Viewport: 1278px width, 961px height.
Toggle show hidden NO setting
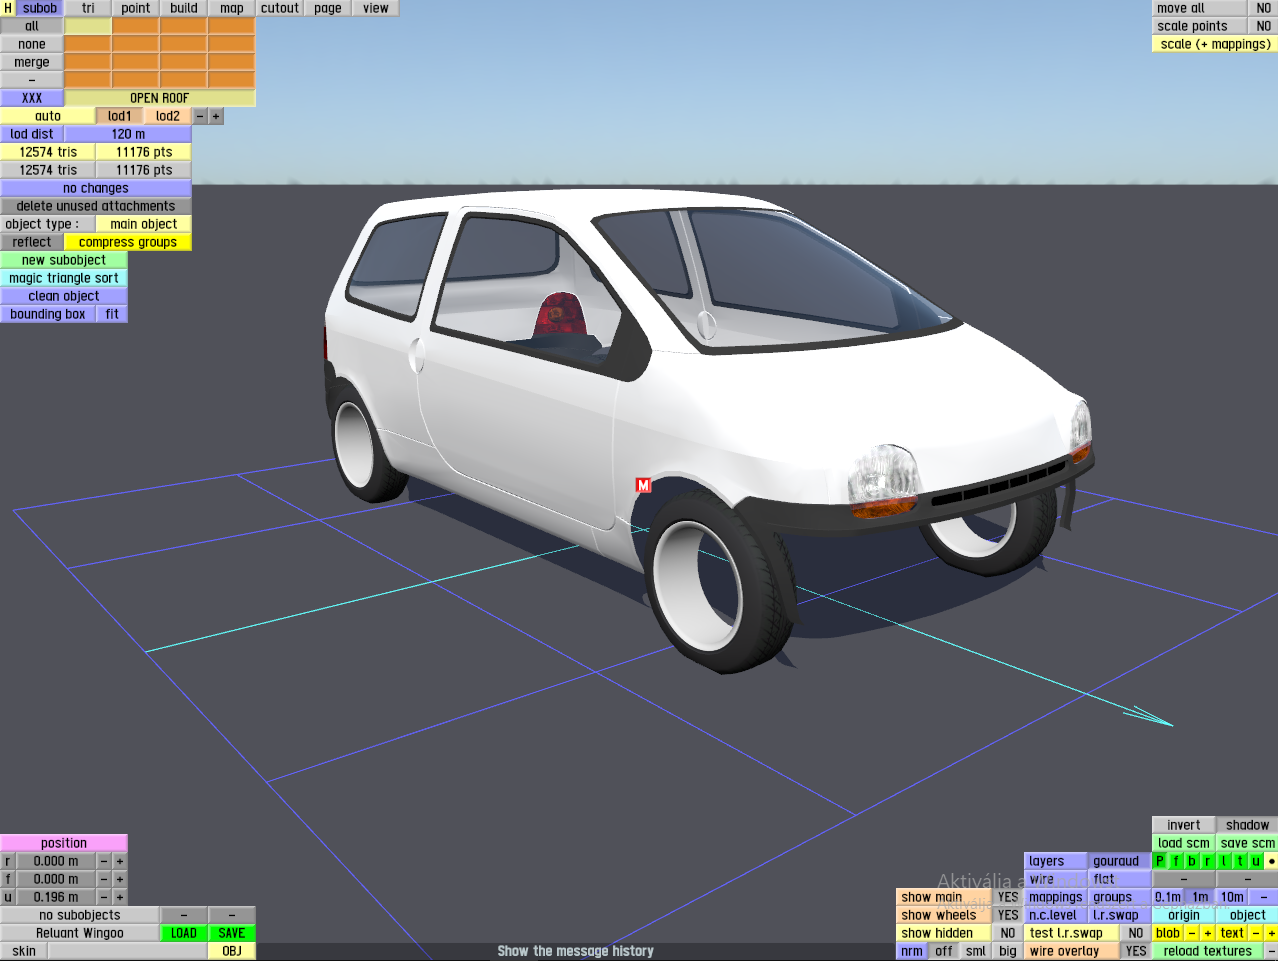coord(1008,933)
